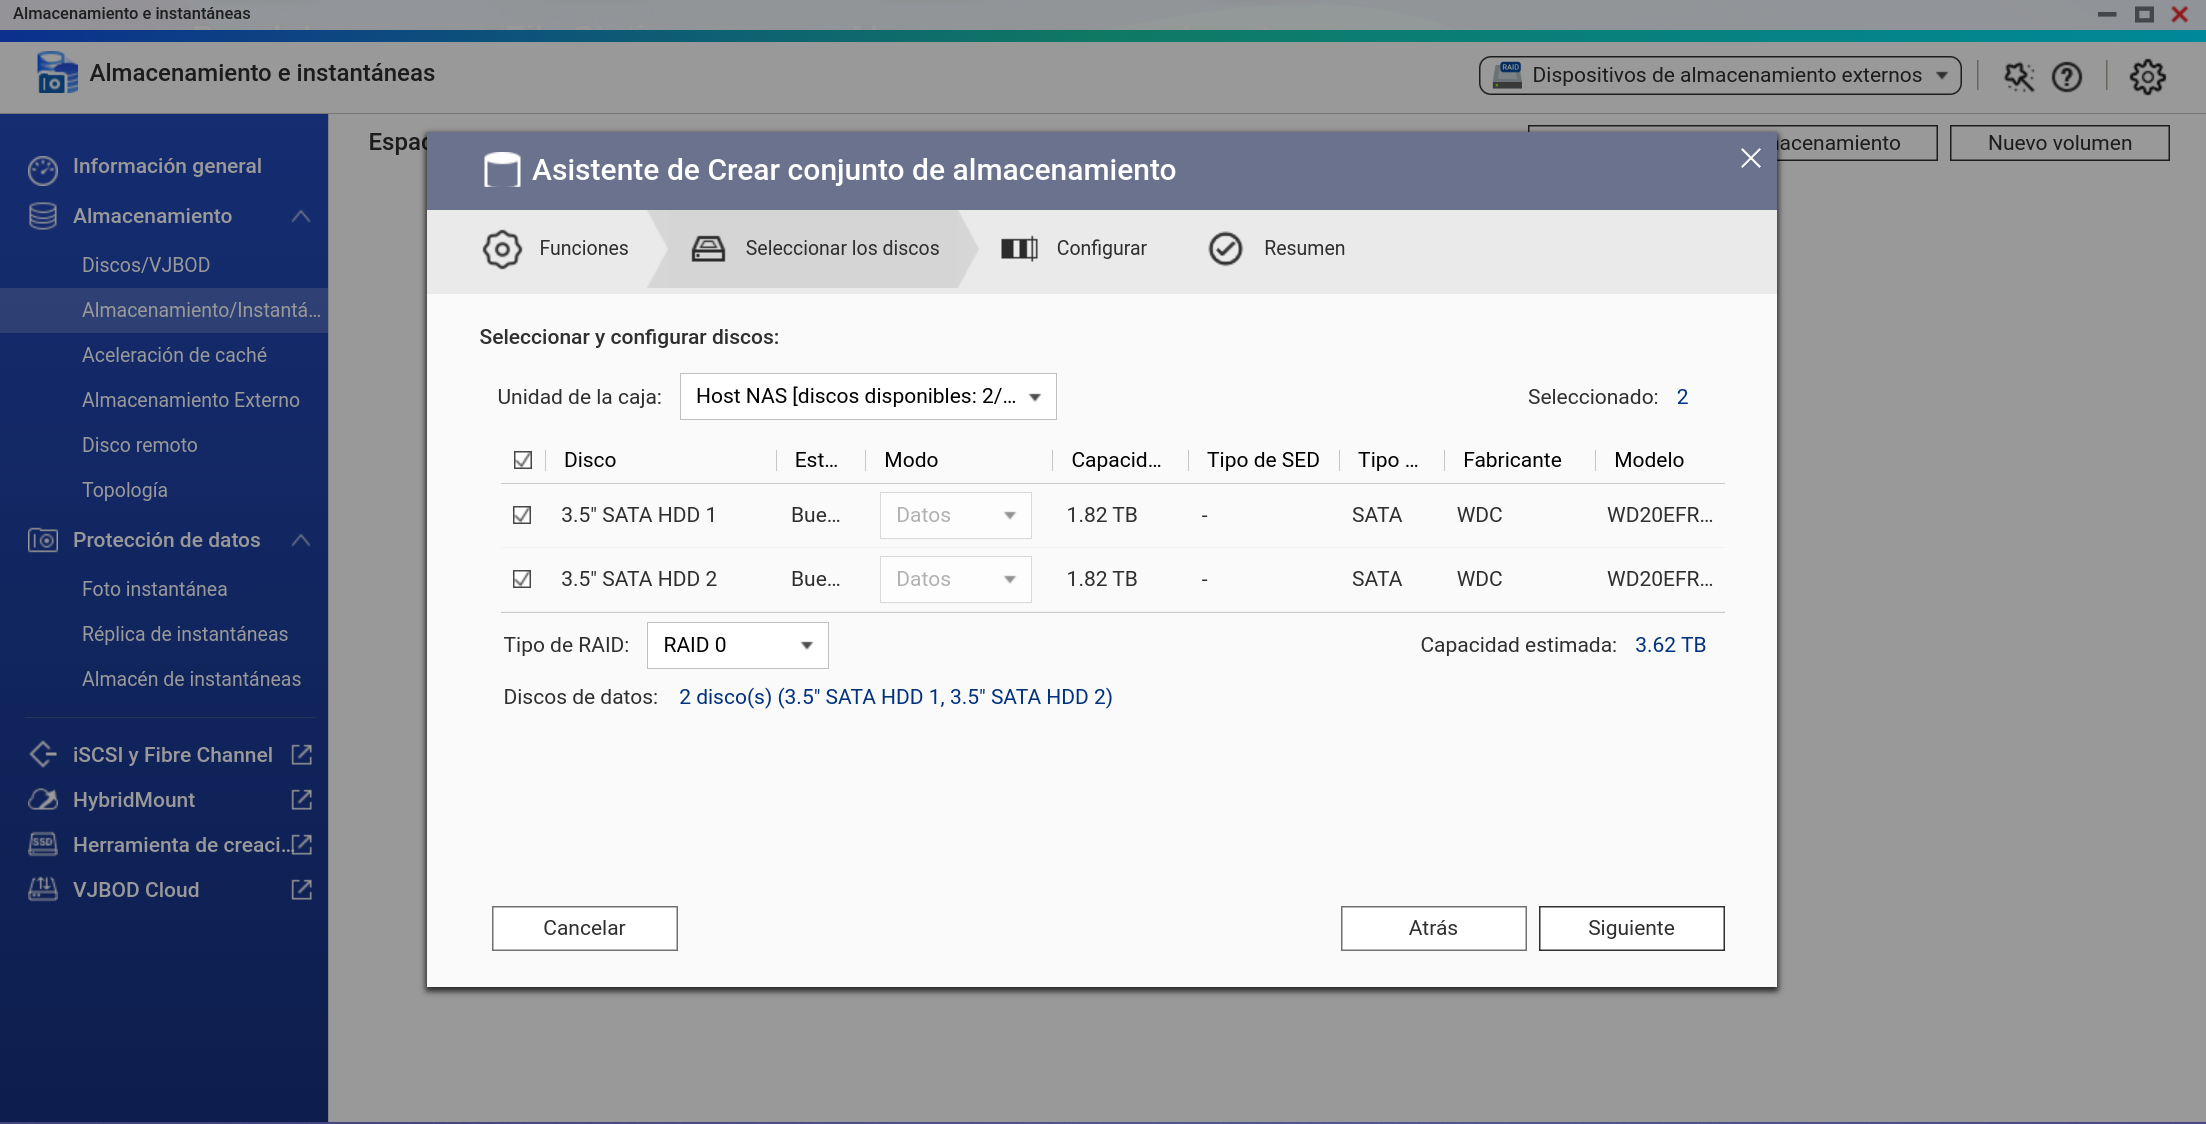Viewport: 2206px width, 1124px height.
Task: Uncheck the 3.5" SATA HDD 2 checkbox
Action: coord(522,579)
